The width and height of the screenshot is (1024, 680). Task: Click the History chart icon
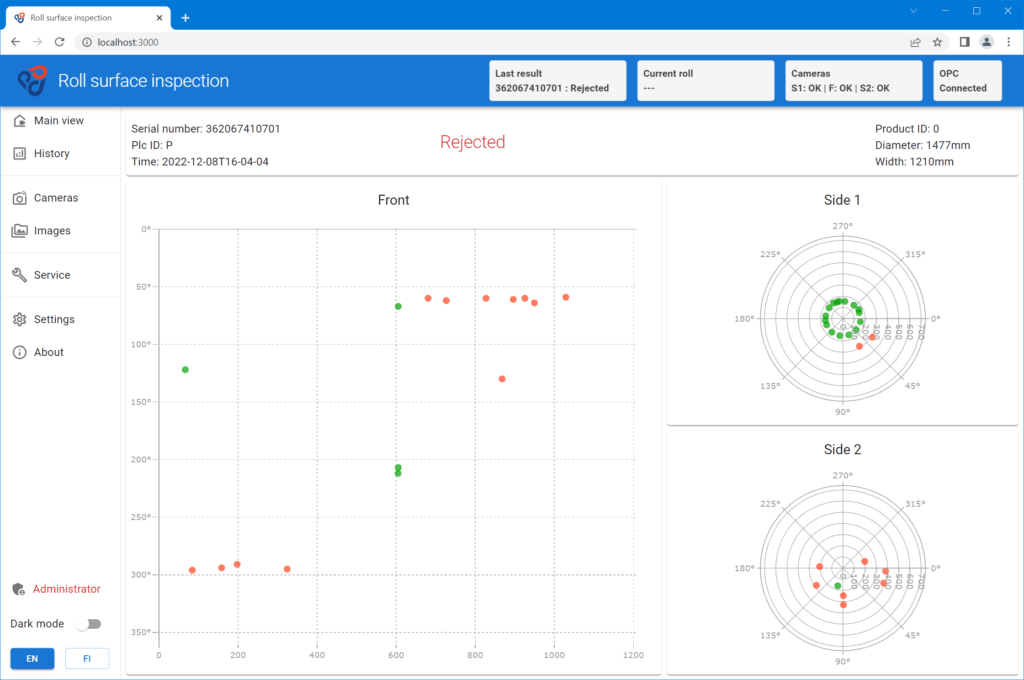[x=20, y=154]
